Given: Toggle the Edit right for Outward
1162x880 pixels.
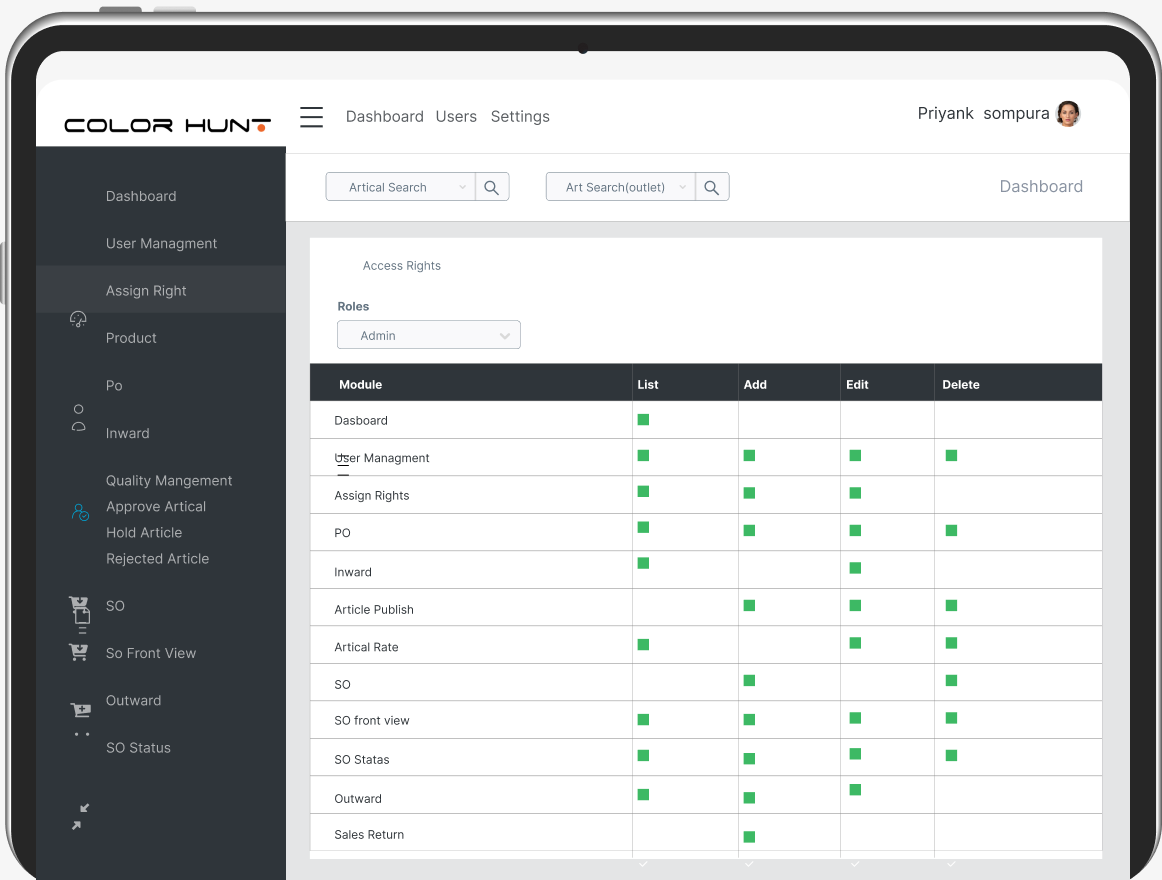Looking at the screenshot, I should [855, 790].
